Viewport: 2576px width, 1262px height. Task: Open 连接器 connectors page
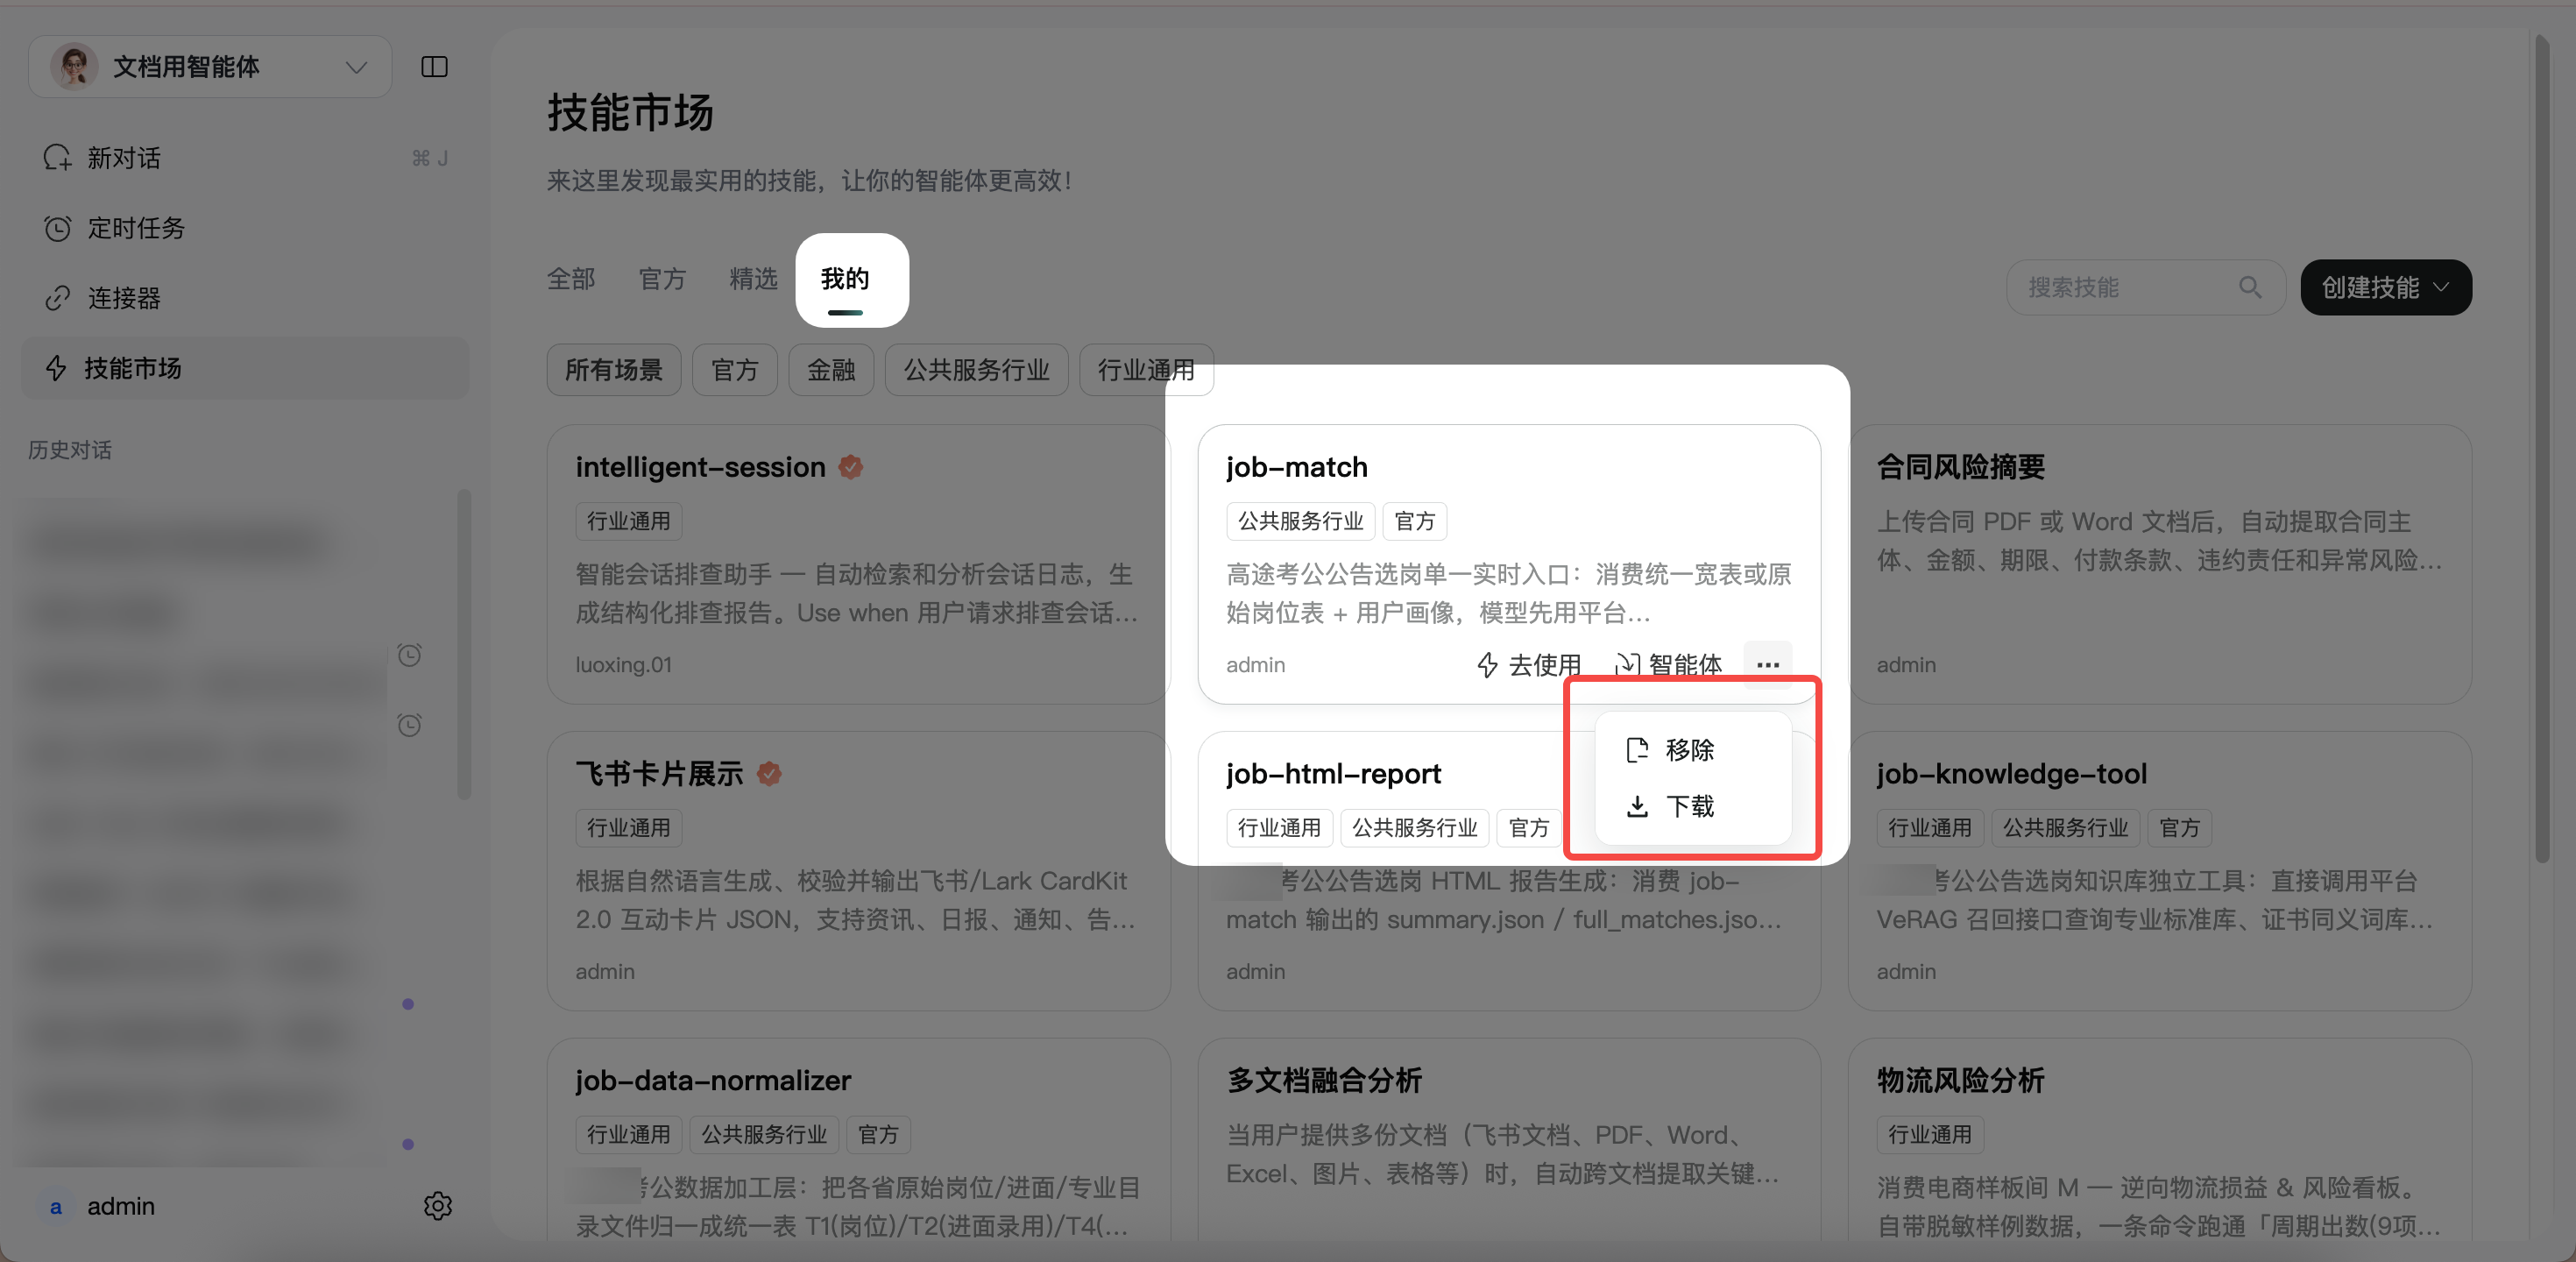(245, 298)
